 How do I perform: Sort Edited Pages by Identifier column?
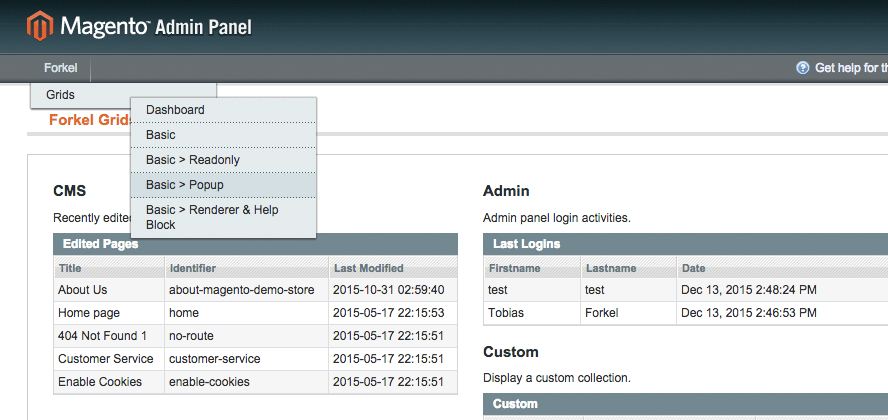tap(246, 268)
